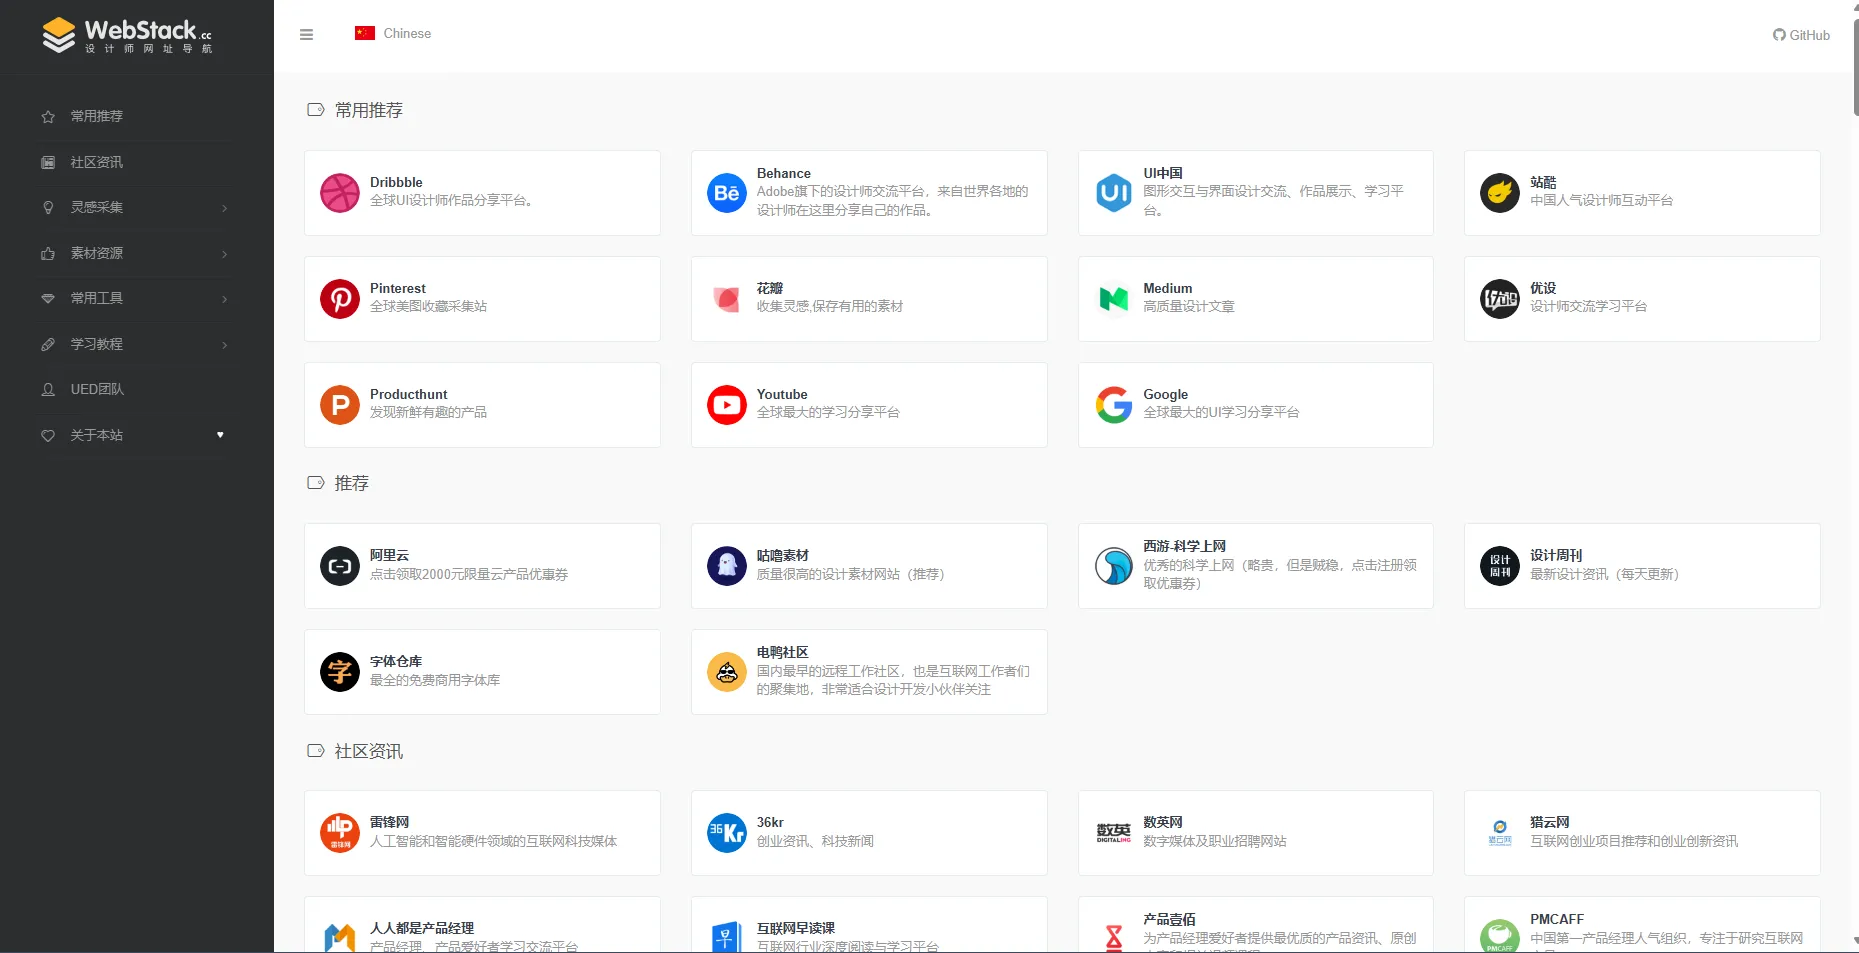Click the Chinese flag icon
This screenshot has width=1859, height=953.
(365, 33)
